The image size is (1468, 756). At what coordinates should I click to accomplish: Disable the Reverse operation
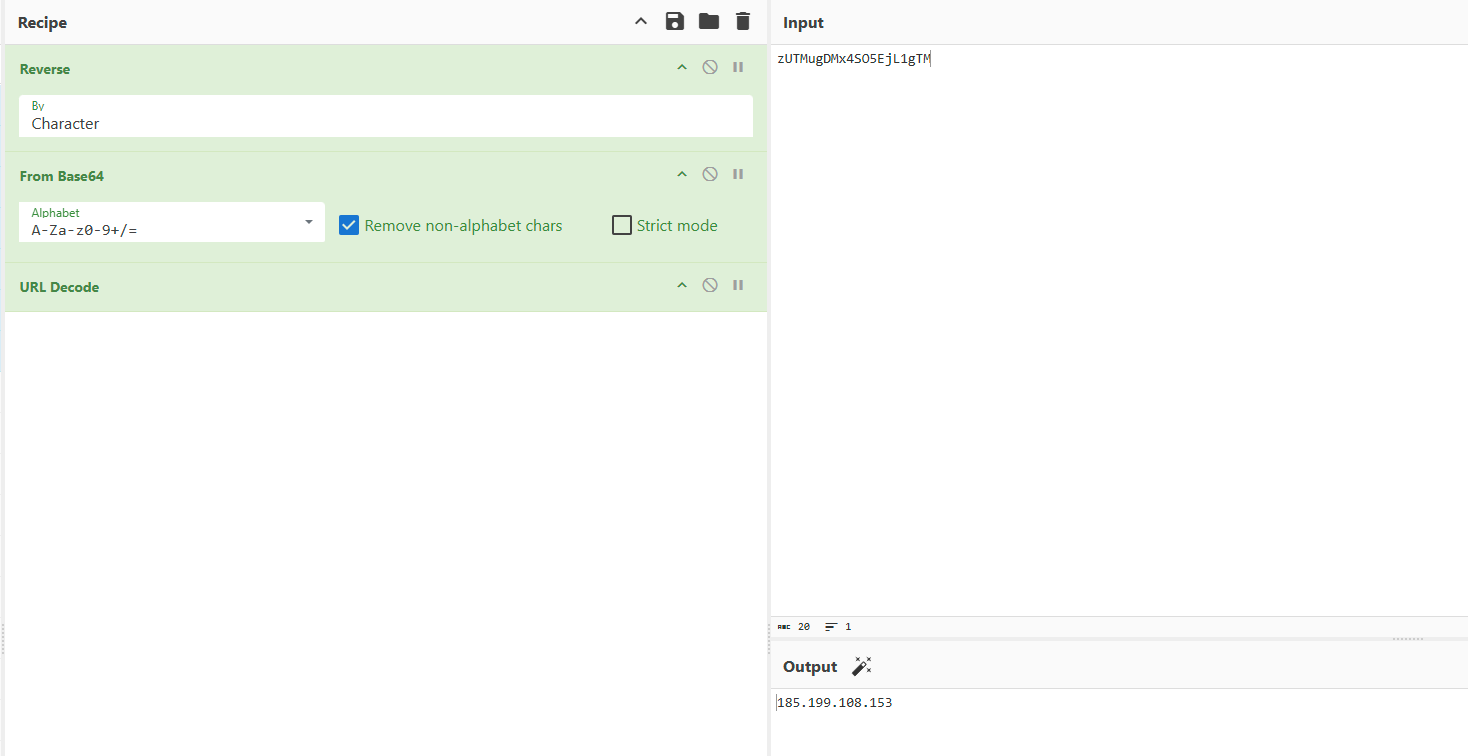710,67
